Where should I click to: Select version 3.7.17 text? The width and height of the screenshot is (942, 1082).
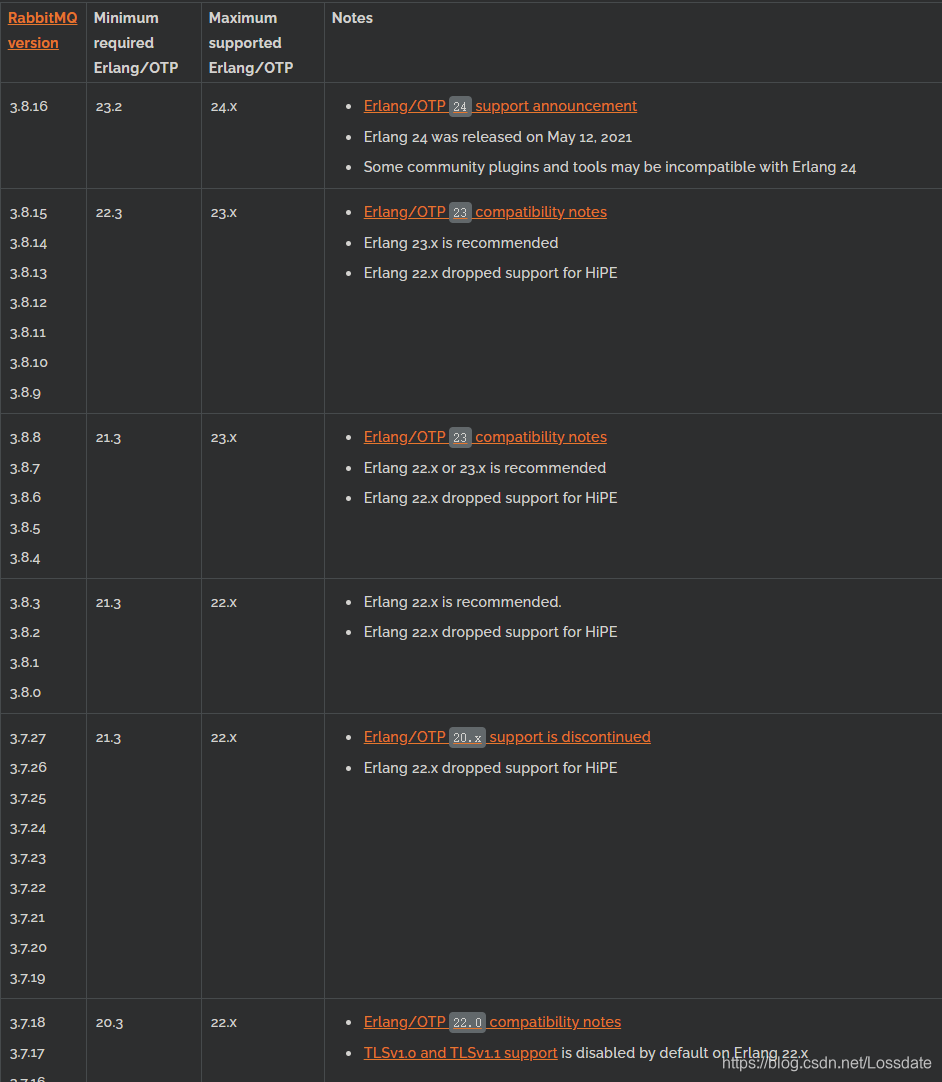tap(27, 1053)
